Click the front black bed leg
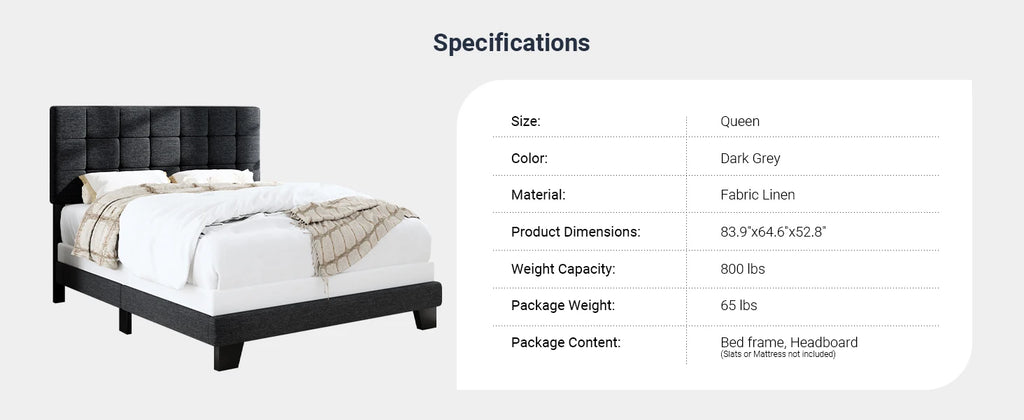The height and width of the screenshot is (420, 1024). point(228,357)
